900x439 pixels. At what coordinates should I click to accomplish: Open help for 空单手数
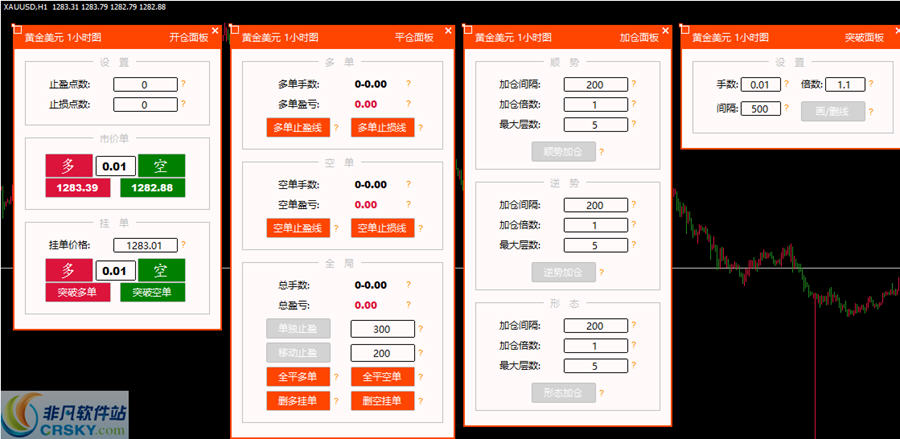[409, 184]
